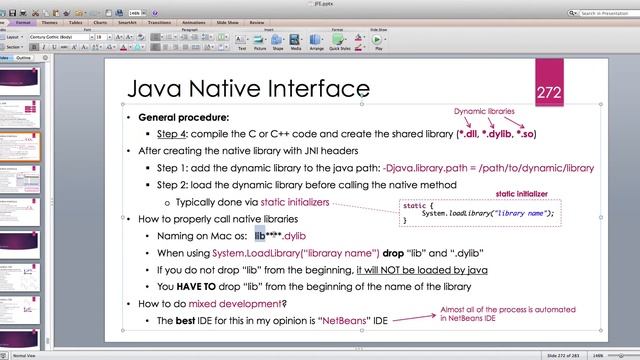Toggle Underline formatting

pyautogui.click(x=54, y=47)
